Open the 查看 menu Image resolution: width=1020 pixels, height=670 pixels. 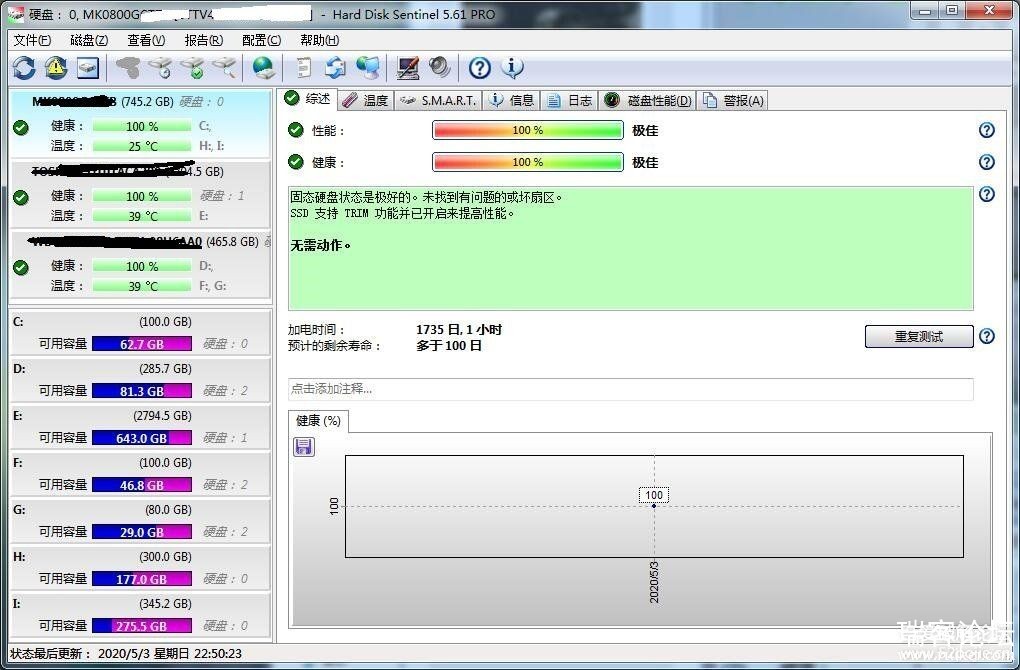tap(146, 40)
